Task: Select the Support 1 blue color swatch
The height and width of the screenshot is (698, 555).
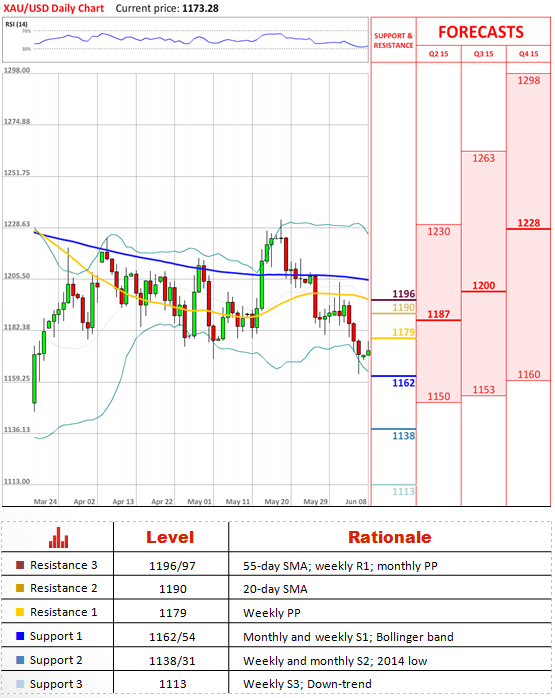Action: 20,636
